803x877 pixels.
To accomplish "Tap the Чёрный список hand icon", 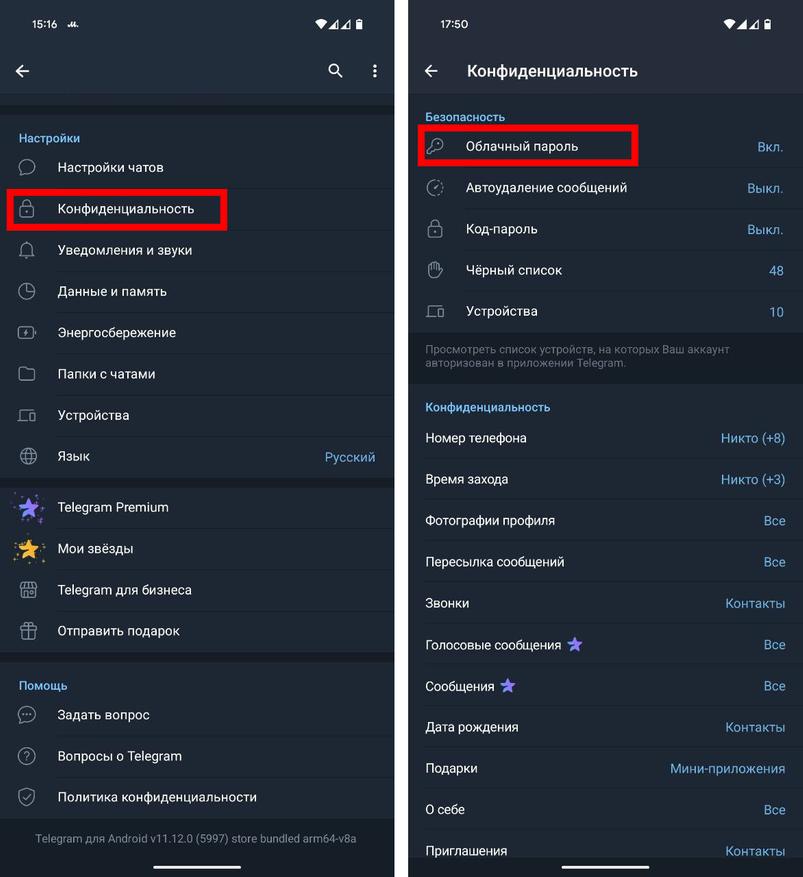I will pyautogui.click(x=435, y=270).
